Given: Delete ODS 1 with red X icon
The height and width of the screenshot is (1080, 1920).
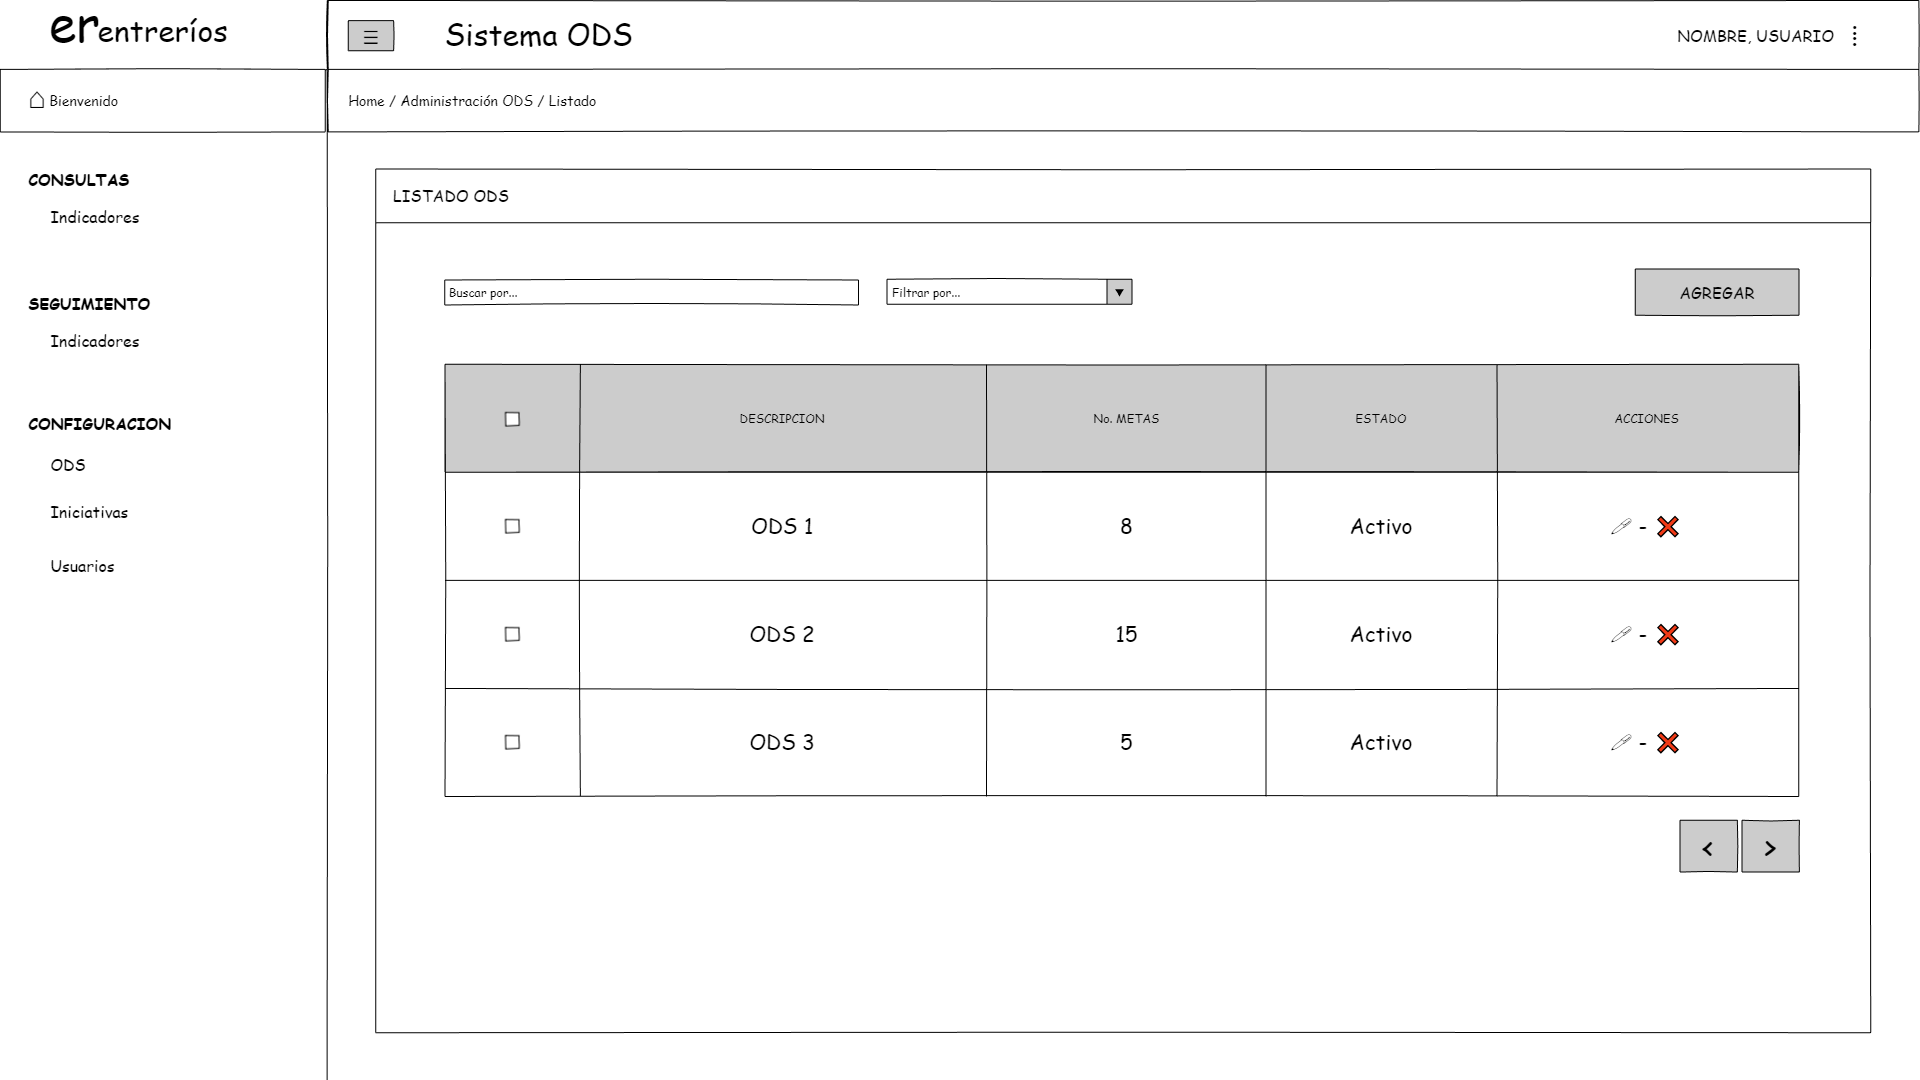Looking at the screenshot, I should (1667, 527).
